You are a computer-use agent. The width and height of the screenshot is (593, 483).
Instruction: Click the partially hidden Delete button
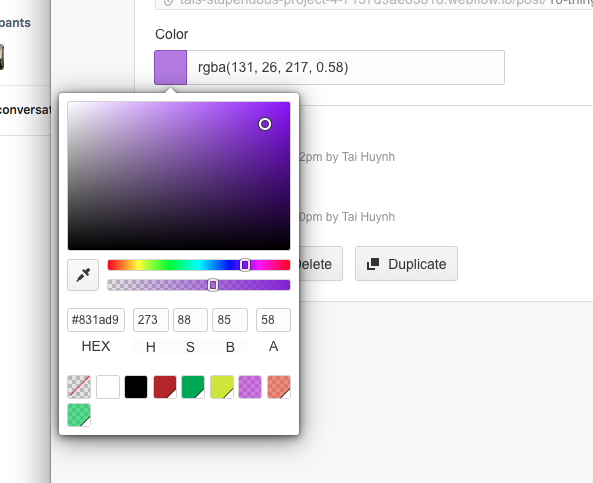tap(321, 264)
